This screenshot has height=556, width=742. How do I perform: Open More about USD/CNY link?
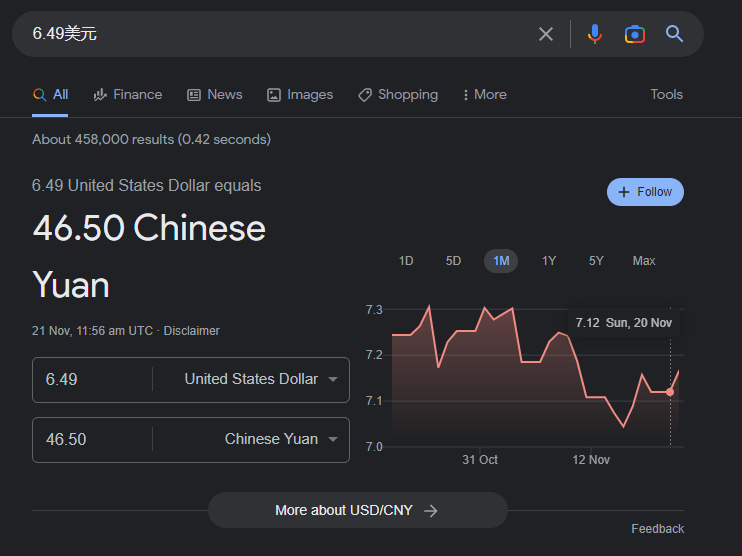(x=357, y=510)
